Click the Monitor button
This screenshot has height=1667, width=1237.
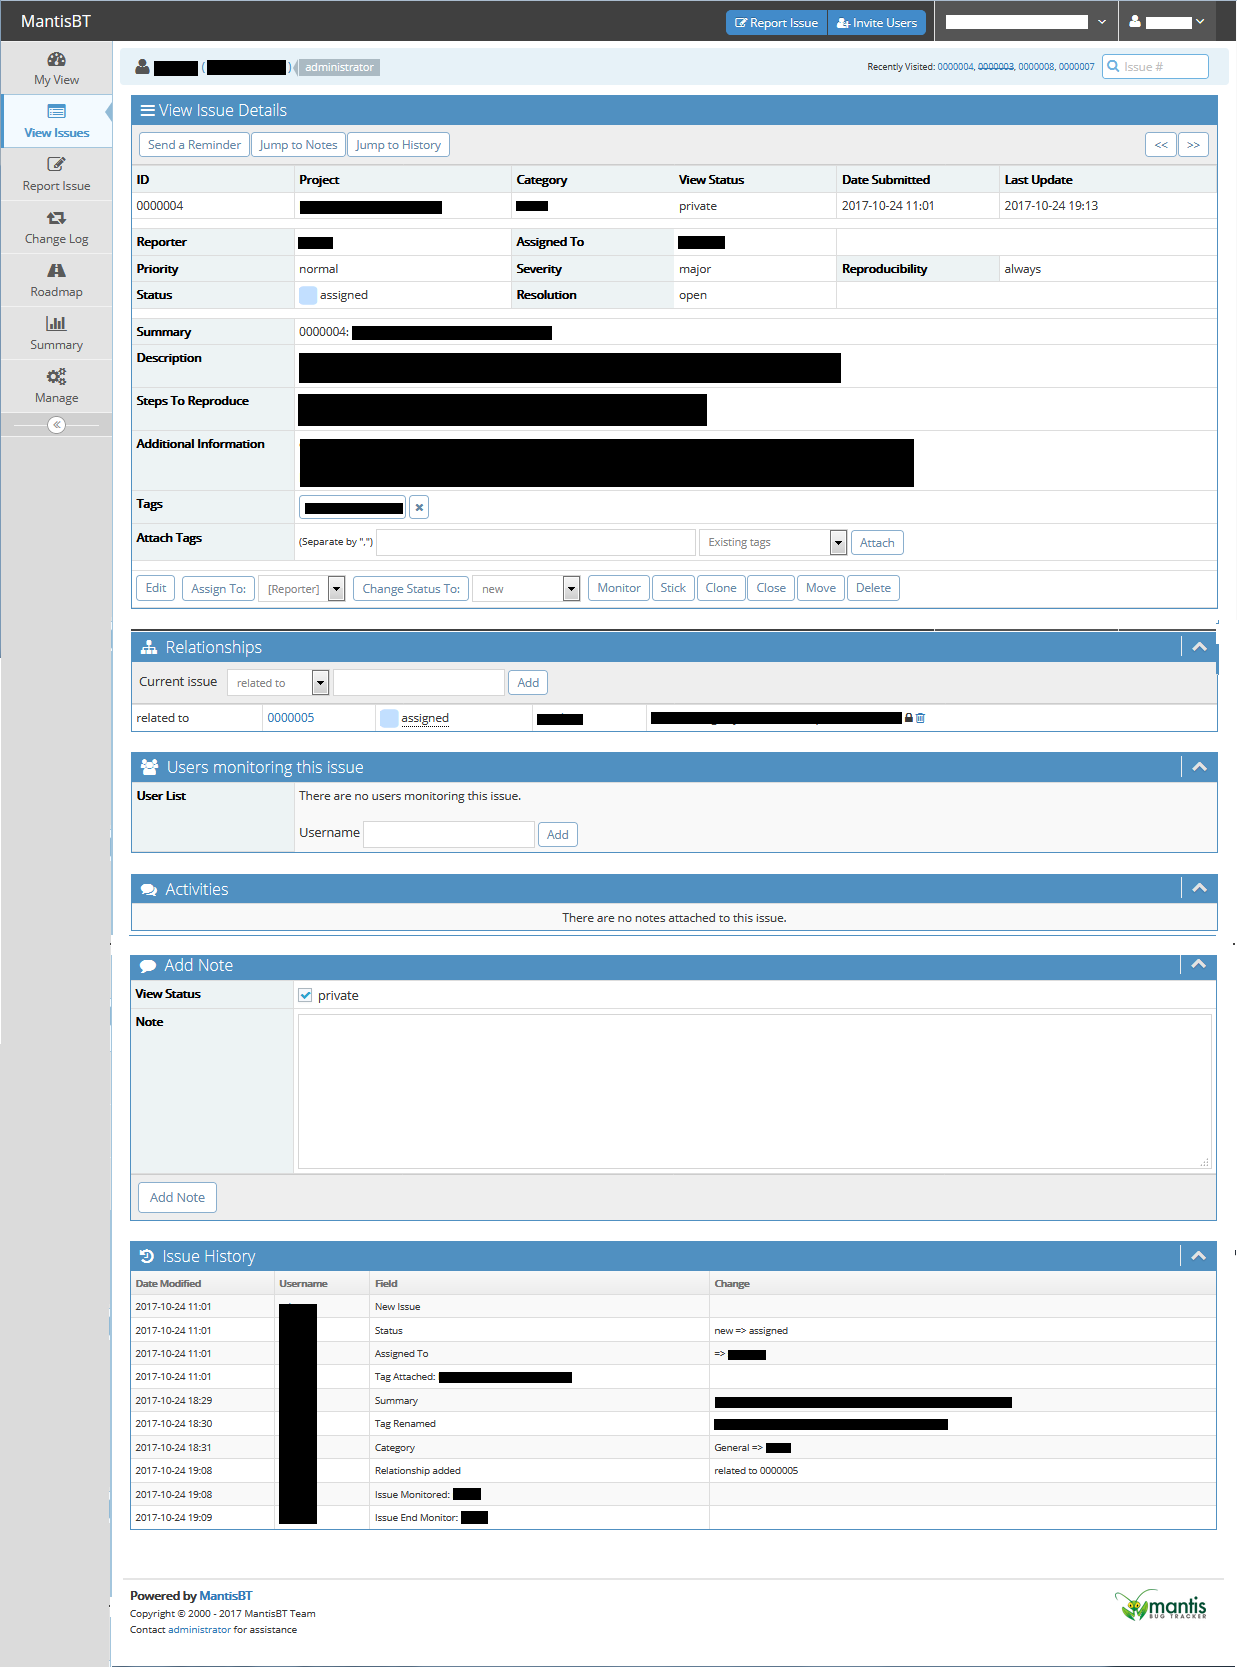pos(619,588)
